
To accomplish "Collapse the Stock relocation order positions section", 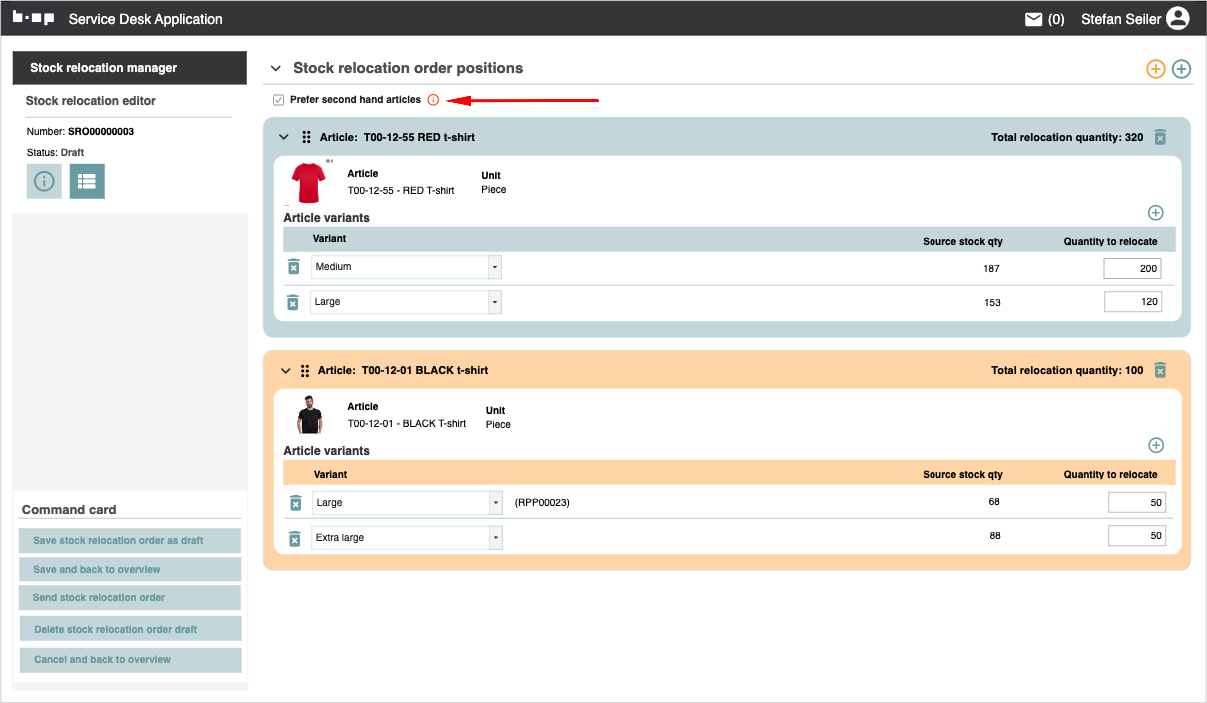I will pyautogui.click(x=276, y=69).
